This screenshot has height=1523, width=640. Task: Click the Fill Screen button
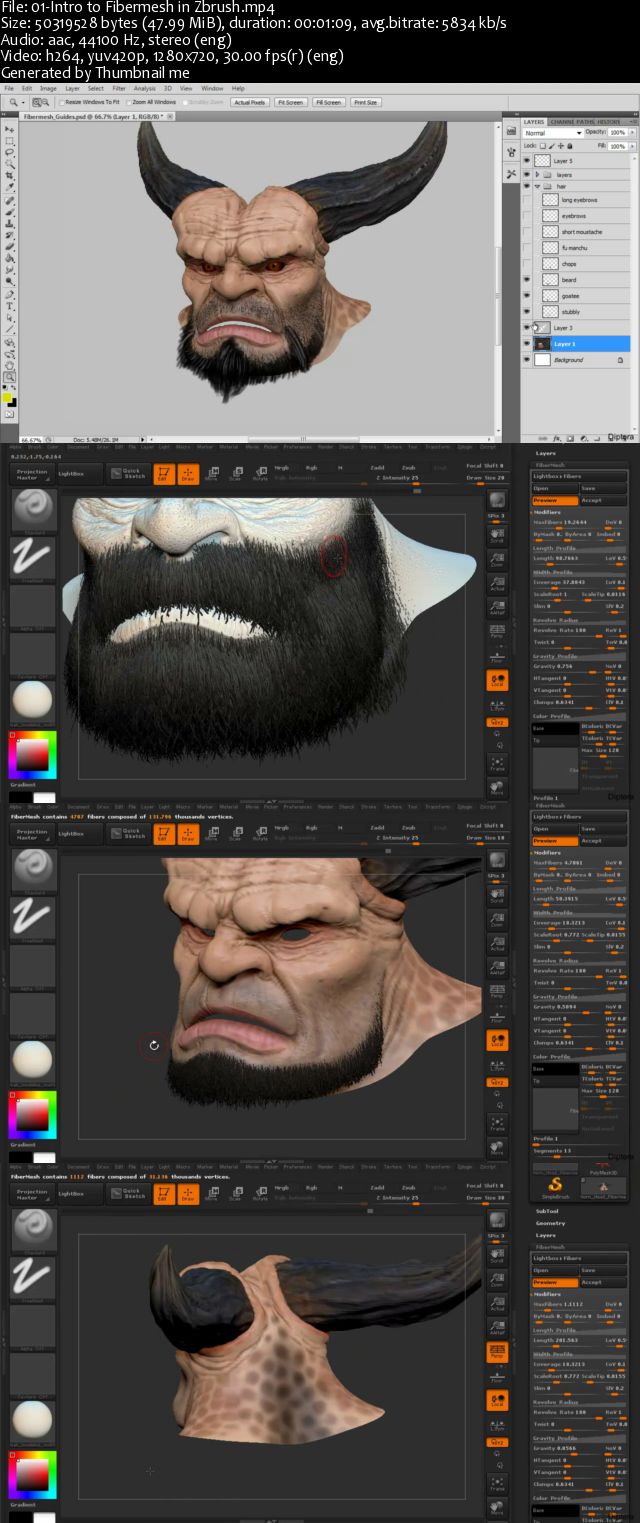328,102
